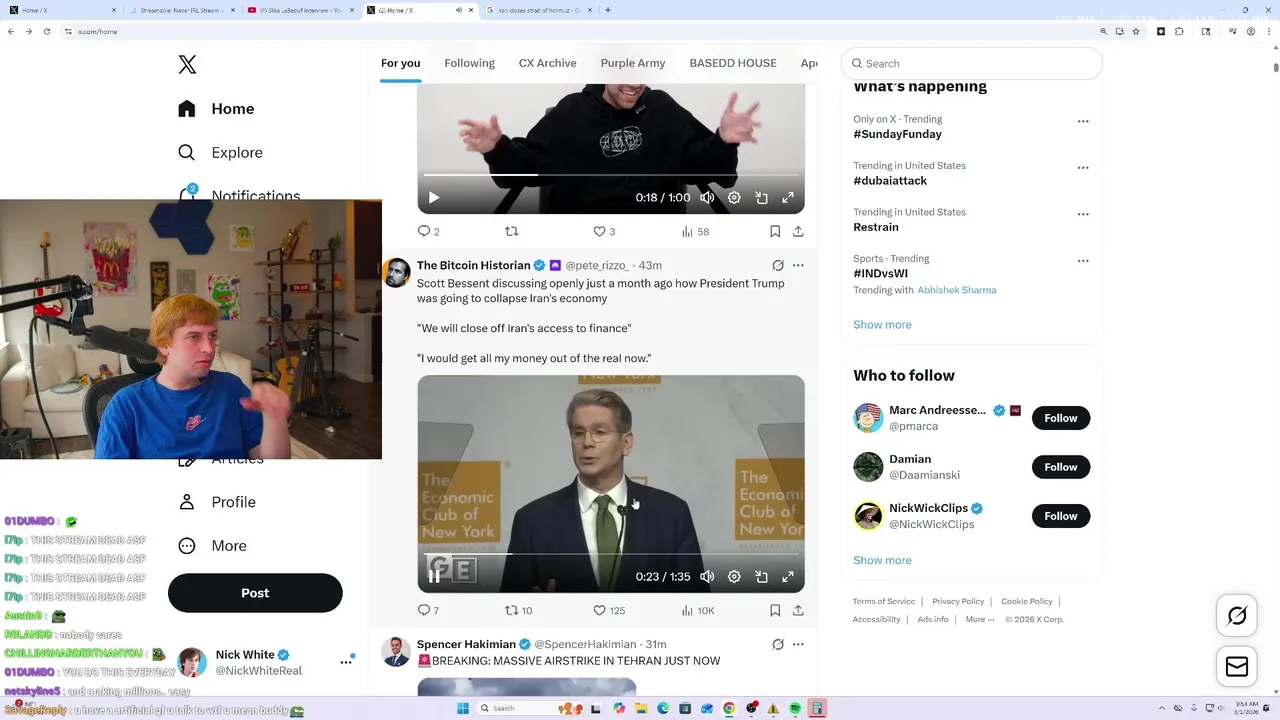
Task: Open the Profile page
Action: [216, 502]
